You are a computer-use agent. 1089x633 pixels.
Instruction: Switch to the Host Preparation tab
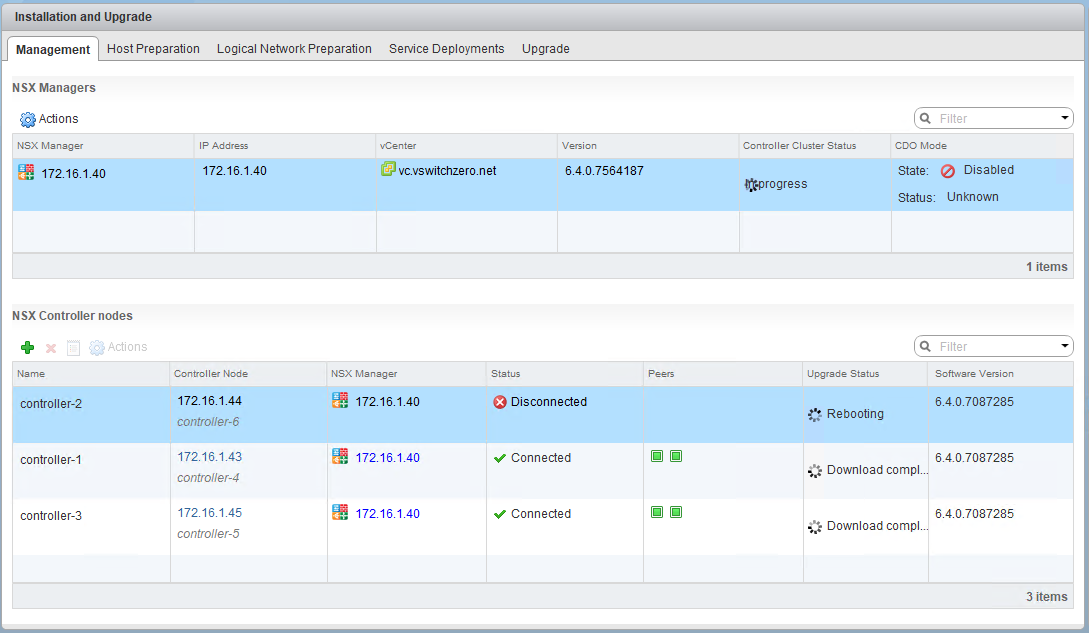point(153,48)
